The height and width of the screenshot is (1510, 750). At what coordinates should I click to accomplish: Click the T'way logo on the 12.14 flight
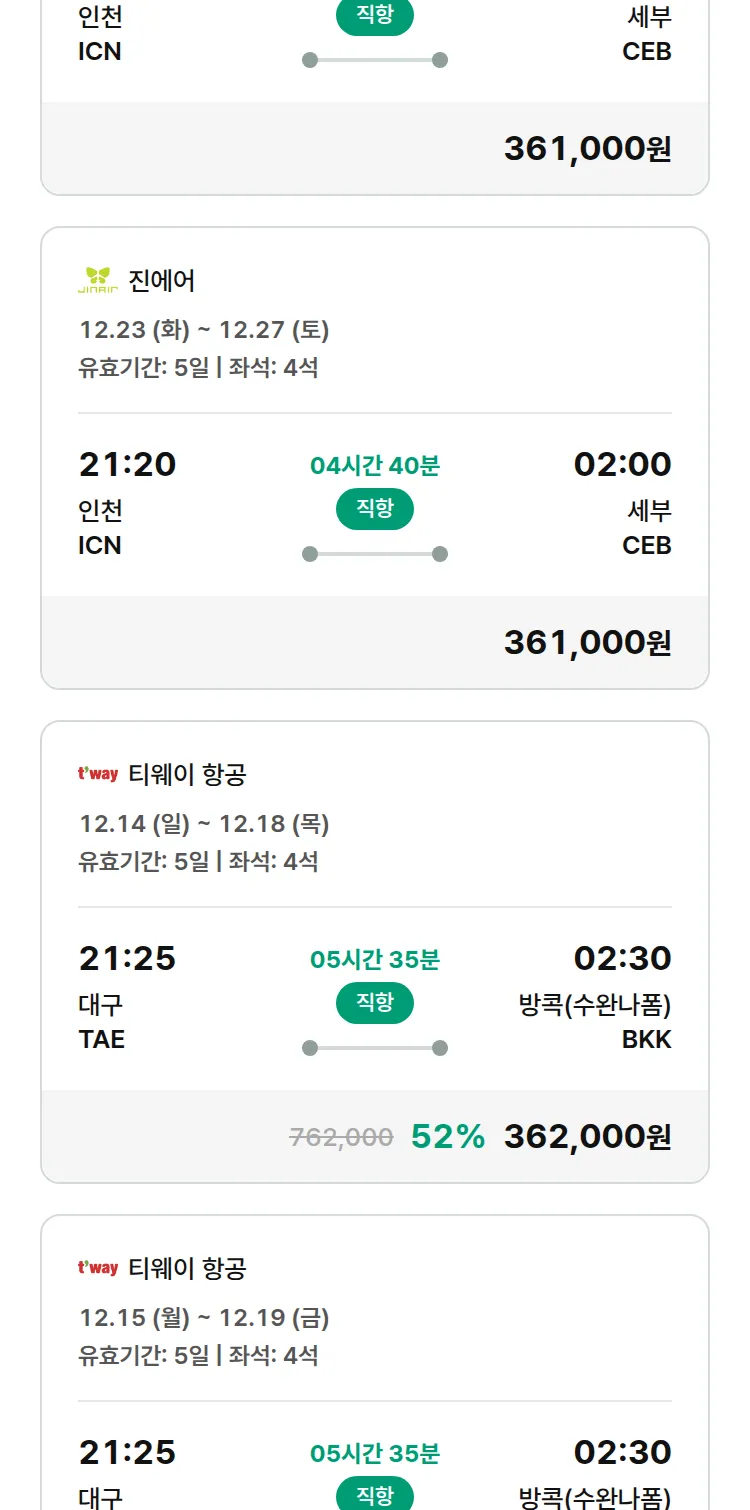tap(98, 774)
